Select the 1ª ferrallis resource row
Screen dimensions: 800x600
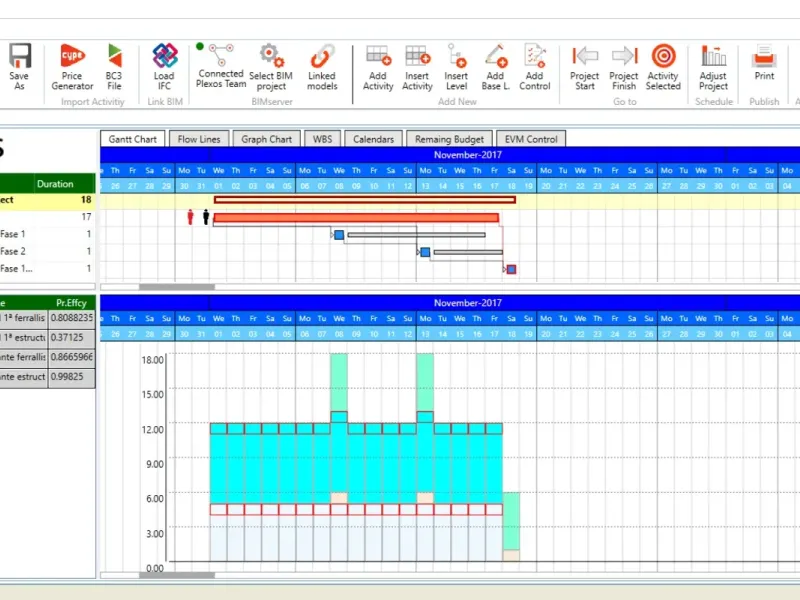coord(47,318)
